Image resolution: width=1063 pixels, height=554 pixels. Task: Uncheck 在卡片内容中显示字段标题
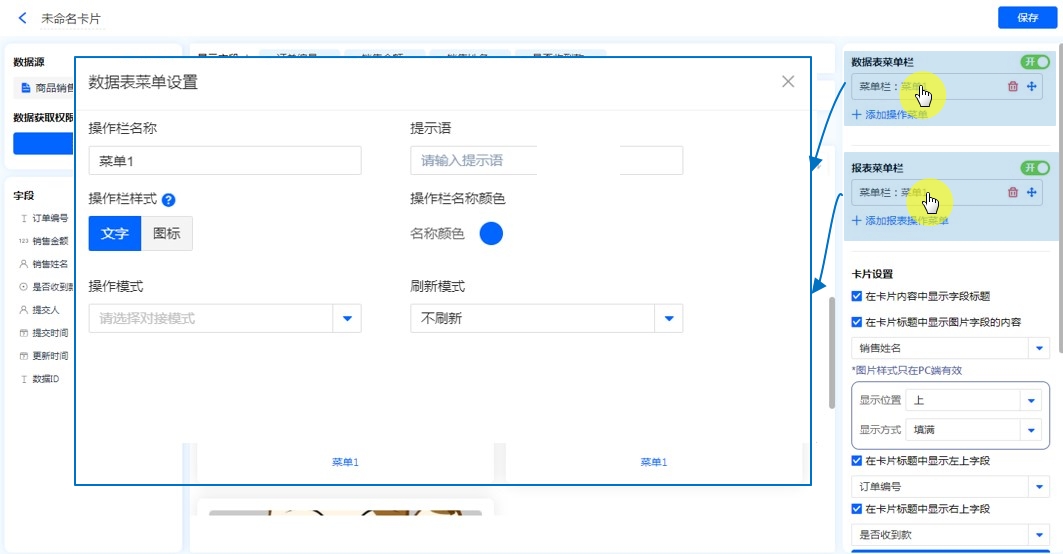point(856,296)
